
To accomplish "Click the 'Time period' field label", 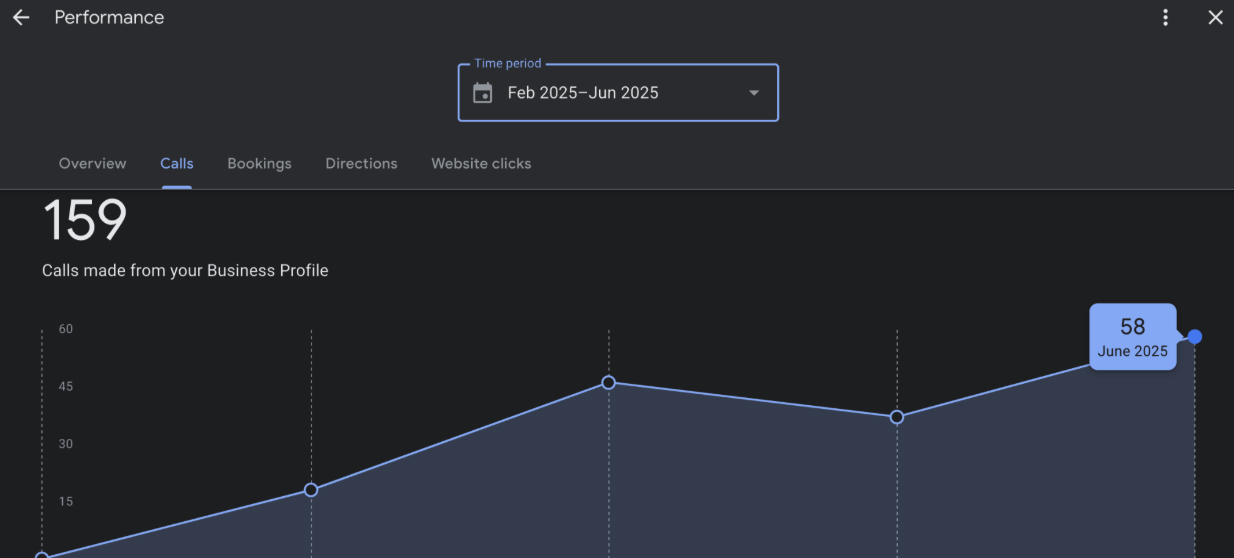I will pos(508,64).
